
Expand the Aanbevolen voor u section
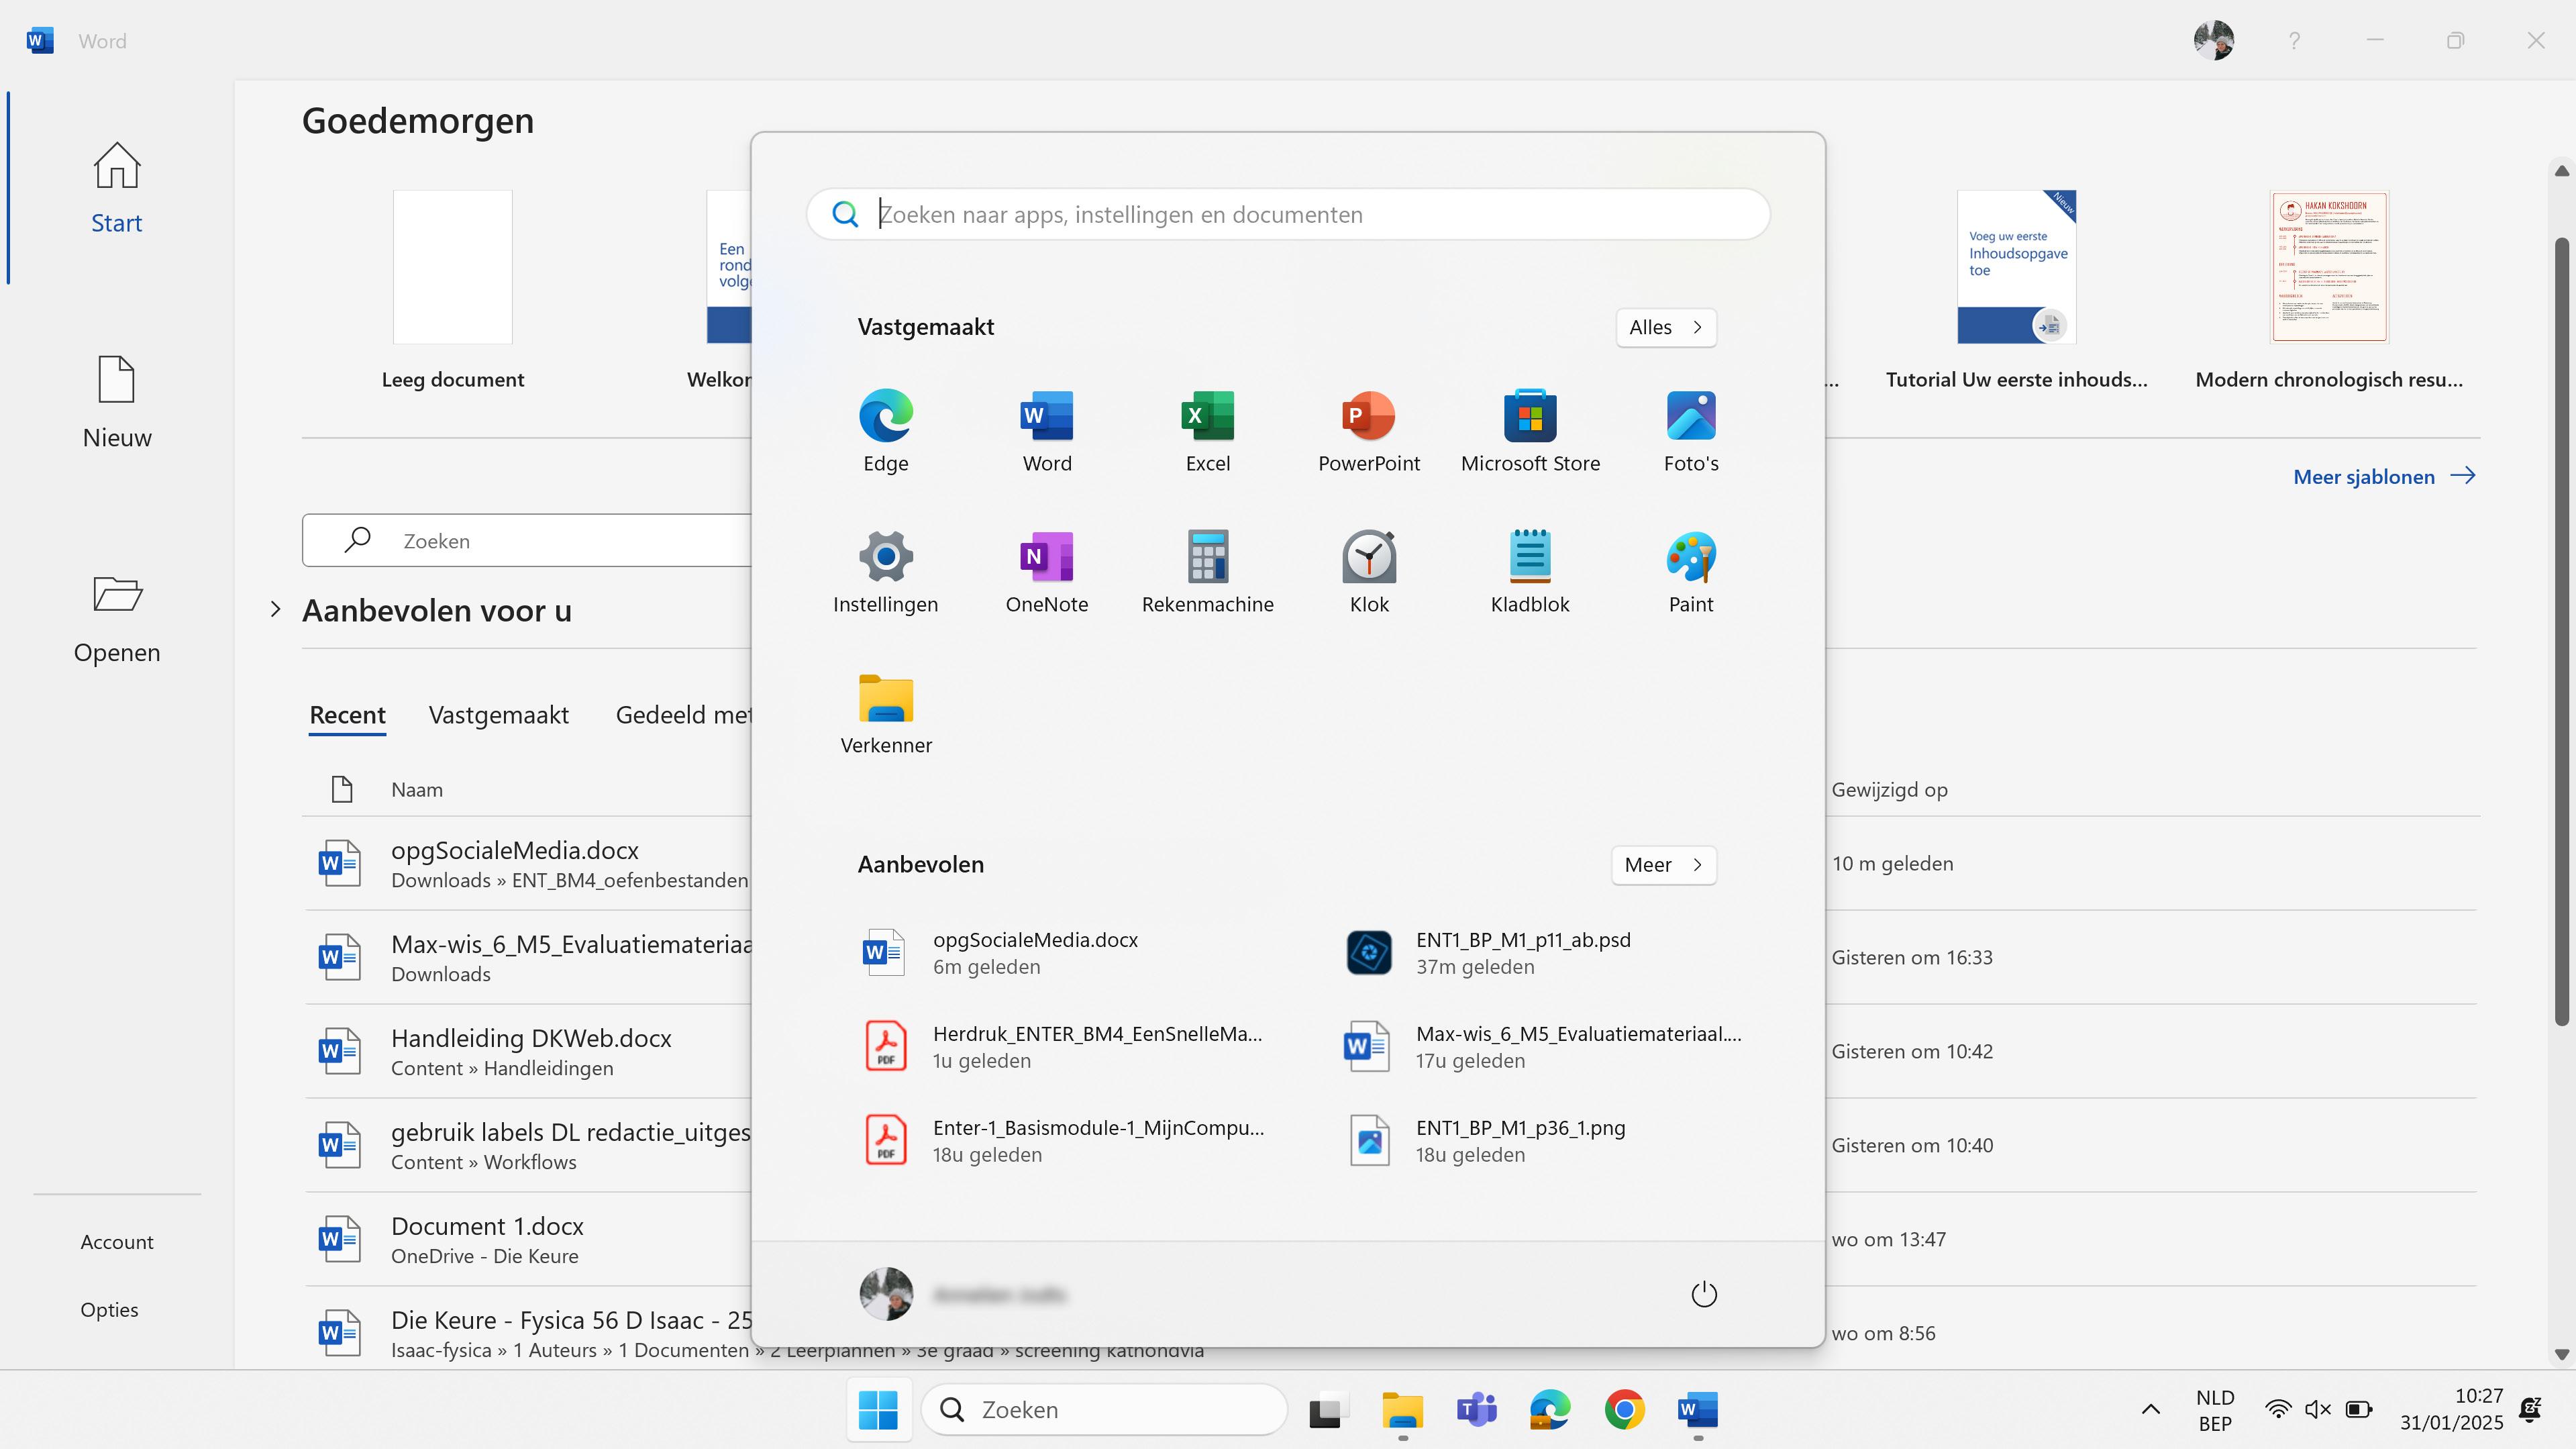click(276, 610)
